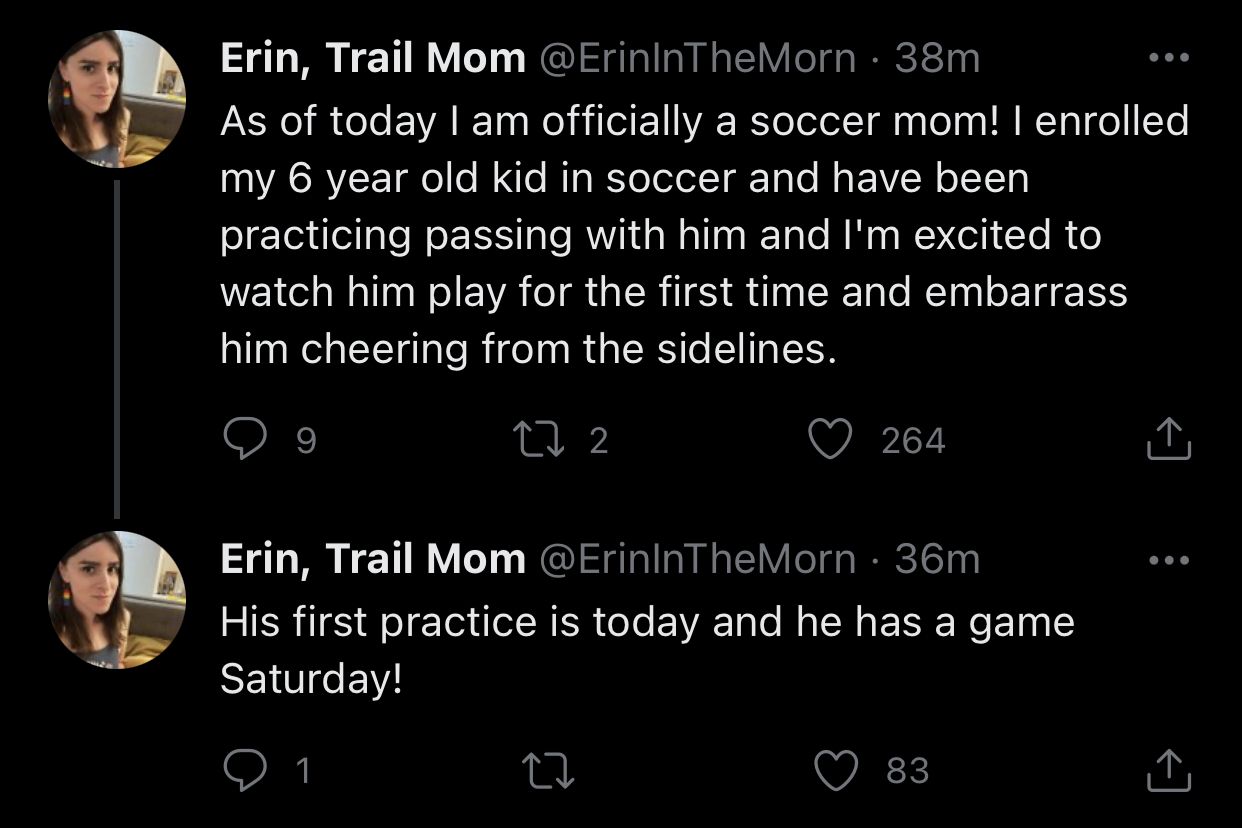Open the 38m timestamp link

[x=937, y=59]
